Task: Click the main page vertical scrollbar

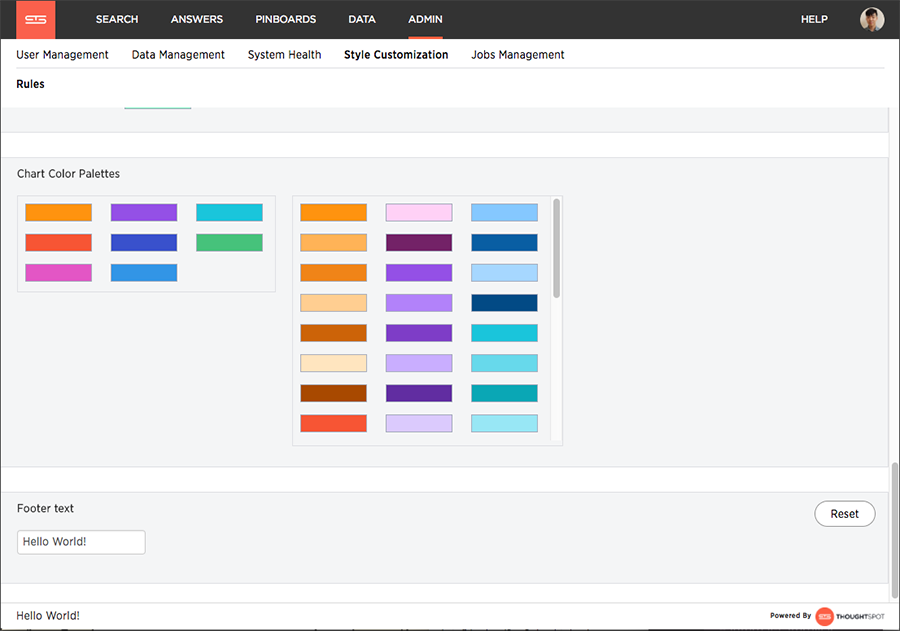Action: tap(894, 531)
